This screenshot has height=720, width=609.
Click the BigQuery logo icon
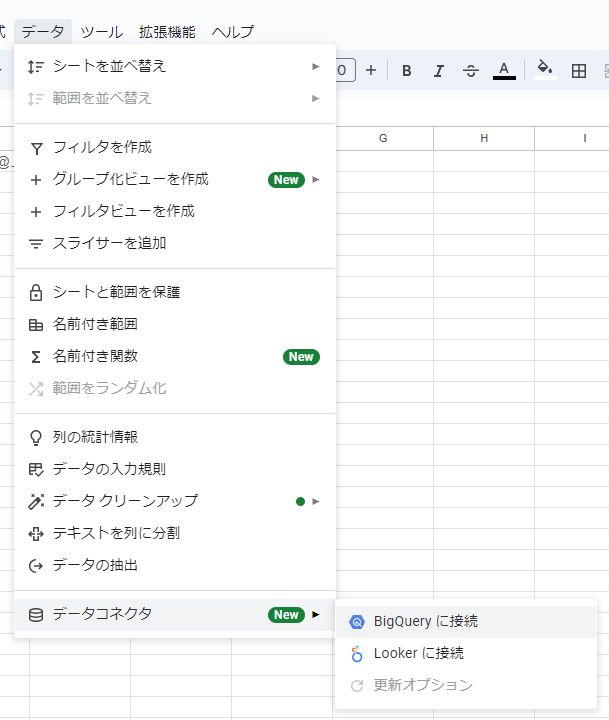click(357, 622)
